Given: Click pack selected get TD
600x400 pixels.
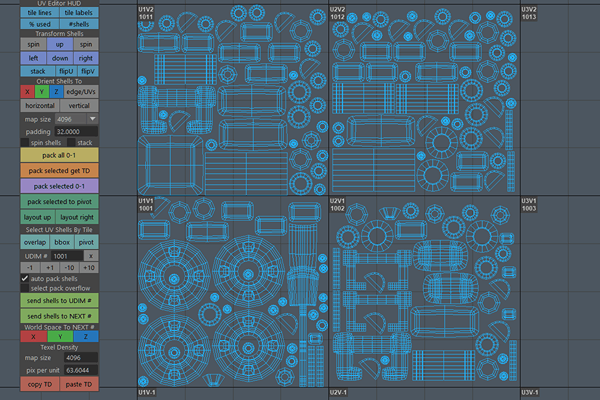Looking at the screenshot, I should [x=59, y=171].
